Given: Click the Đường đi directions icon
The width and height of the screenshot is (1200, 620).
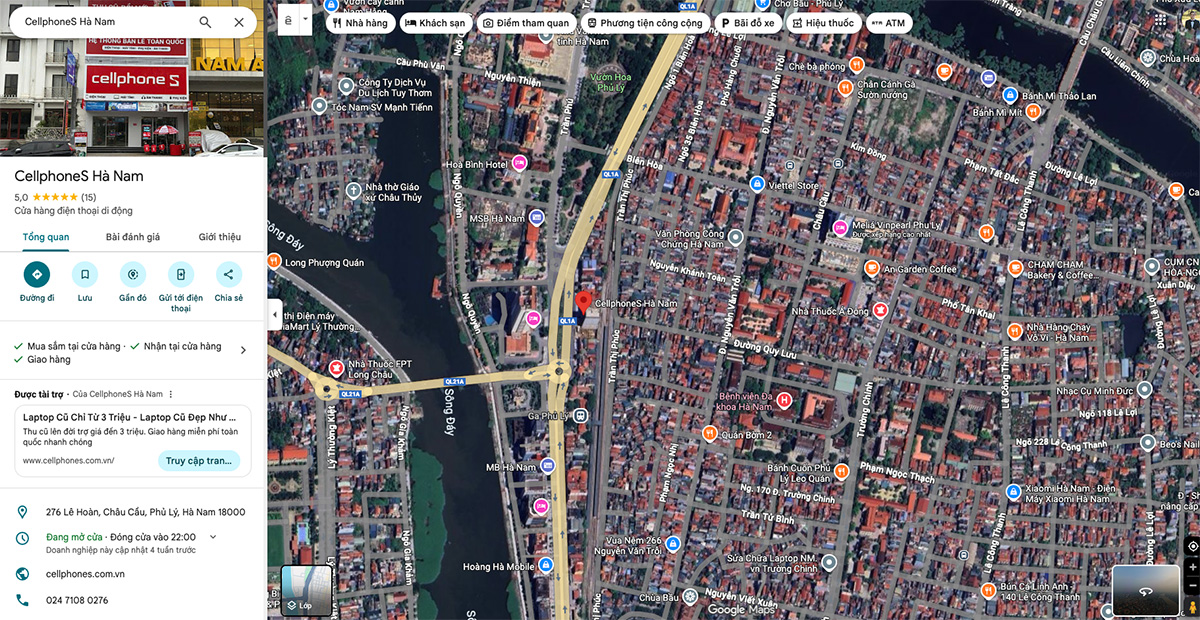Looking at the screenshot, I should [x=37, y=274].
